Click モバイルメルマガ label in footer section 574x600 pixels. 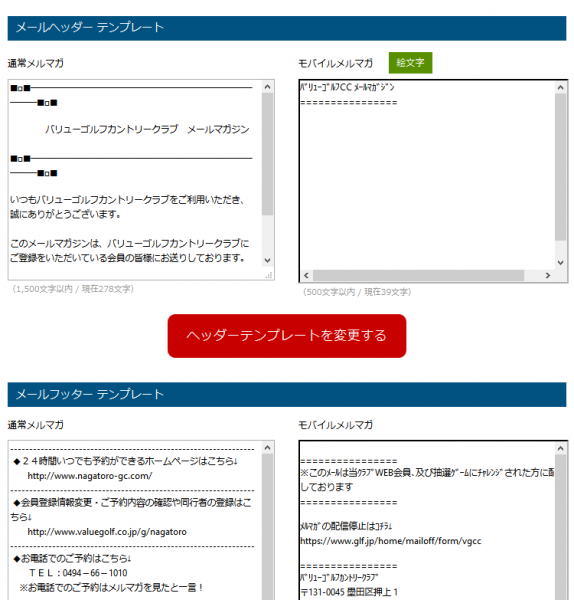point(335,425)
